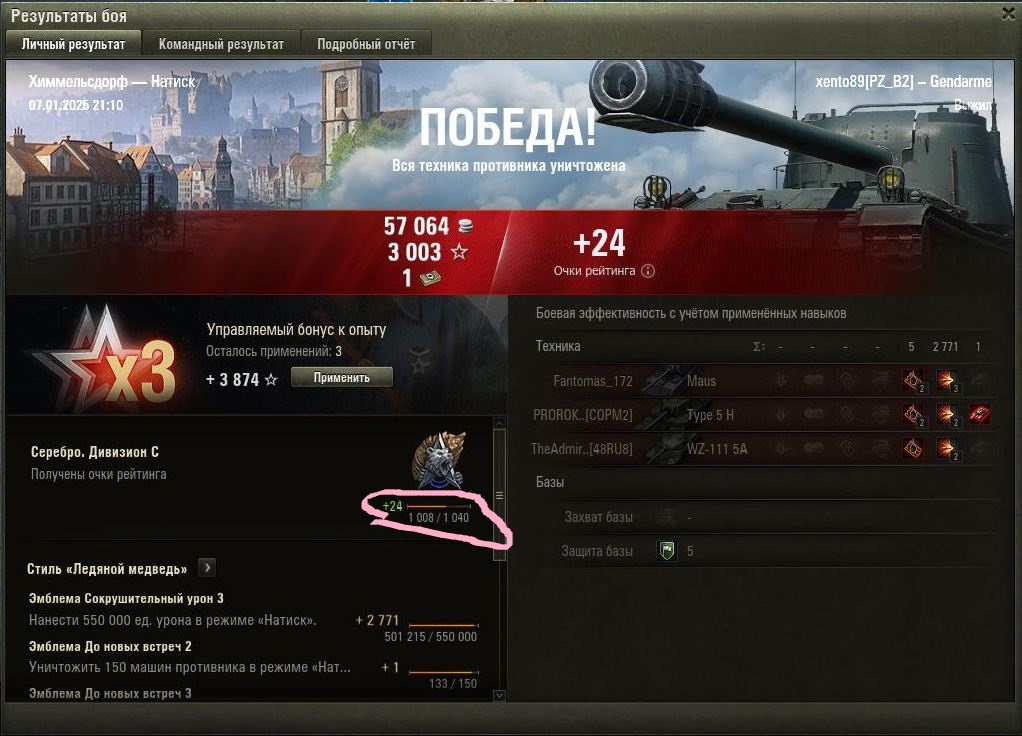The image size is (1022, 736).
Task: Open the Подробный отчёт tab
Action: pyautogui.click(x=366, y=44)
